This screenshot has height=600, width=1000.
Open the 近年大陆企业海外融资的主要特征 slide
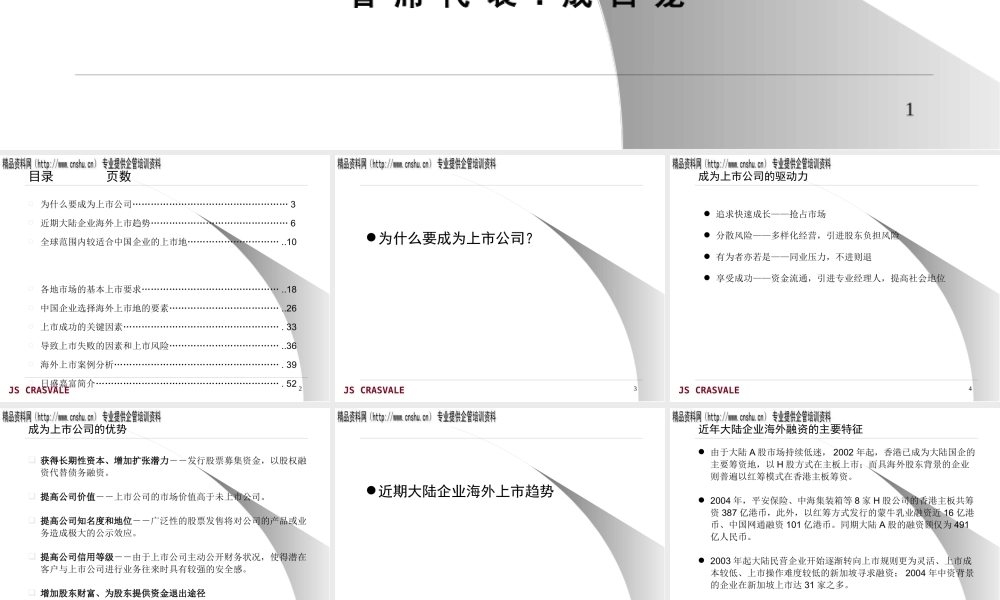[x=835, y=504]
